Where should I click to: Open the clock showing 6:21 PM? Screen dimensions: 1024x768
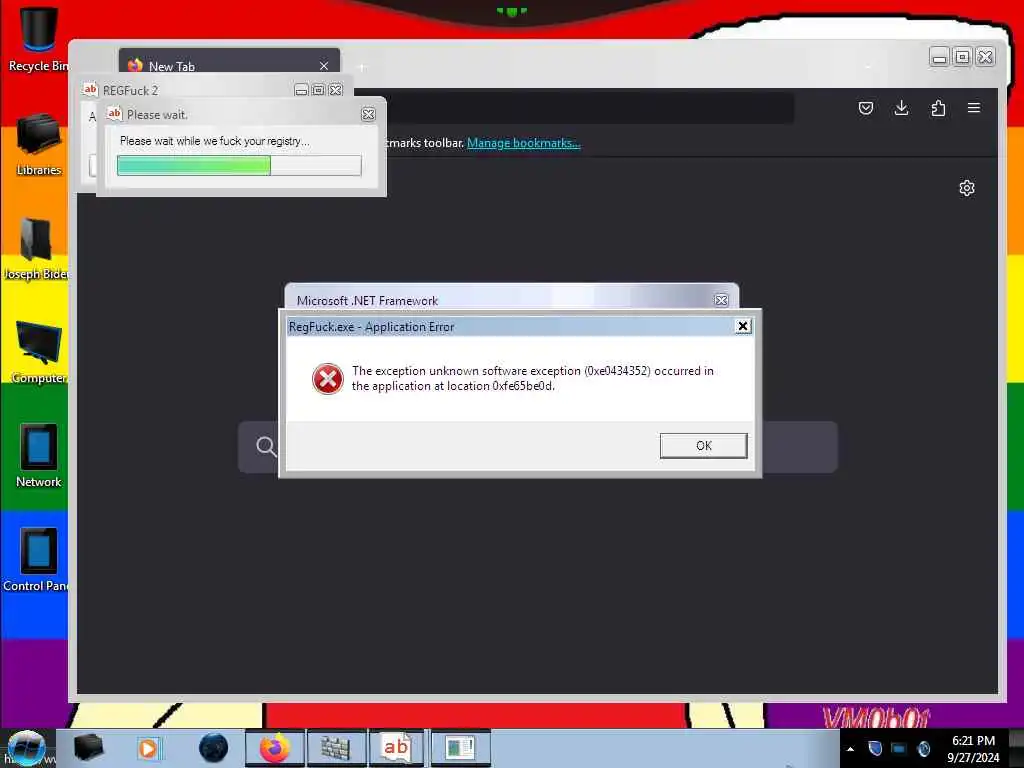(973, 749)
